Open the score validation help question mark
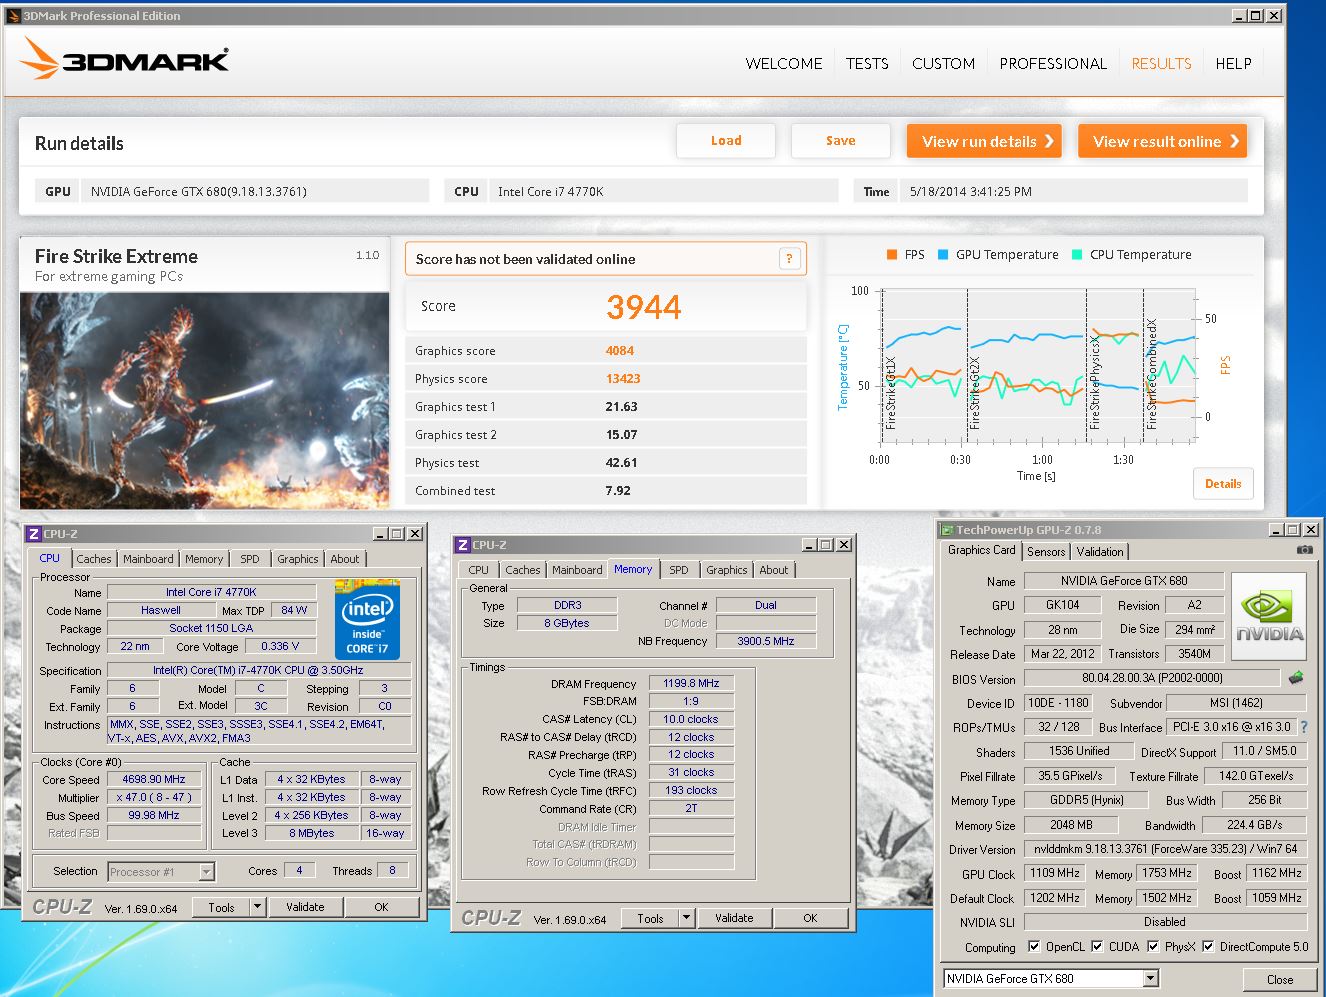The image size is (1326, 997). click(x=789, y=259)
